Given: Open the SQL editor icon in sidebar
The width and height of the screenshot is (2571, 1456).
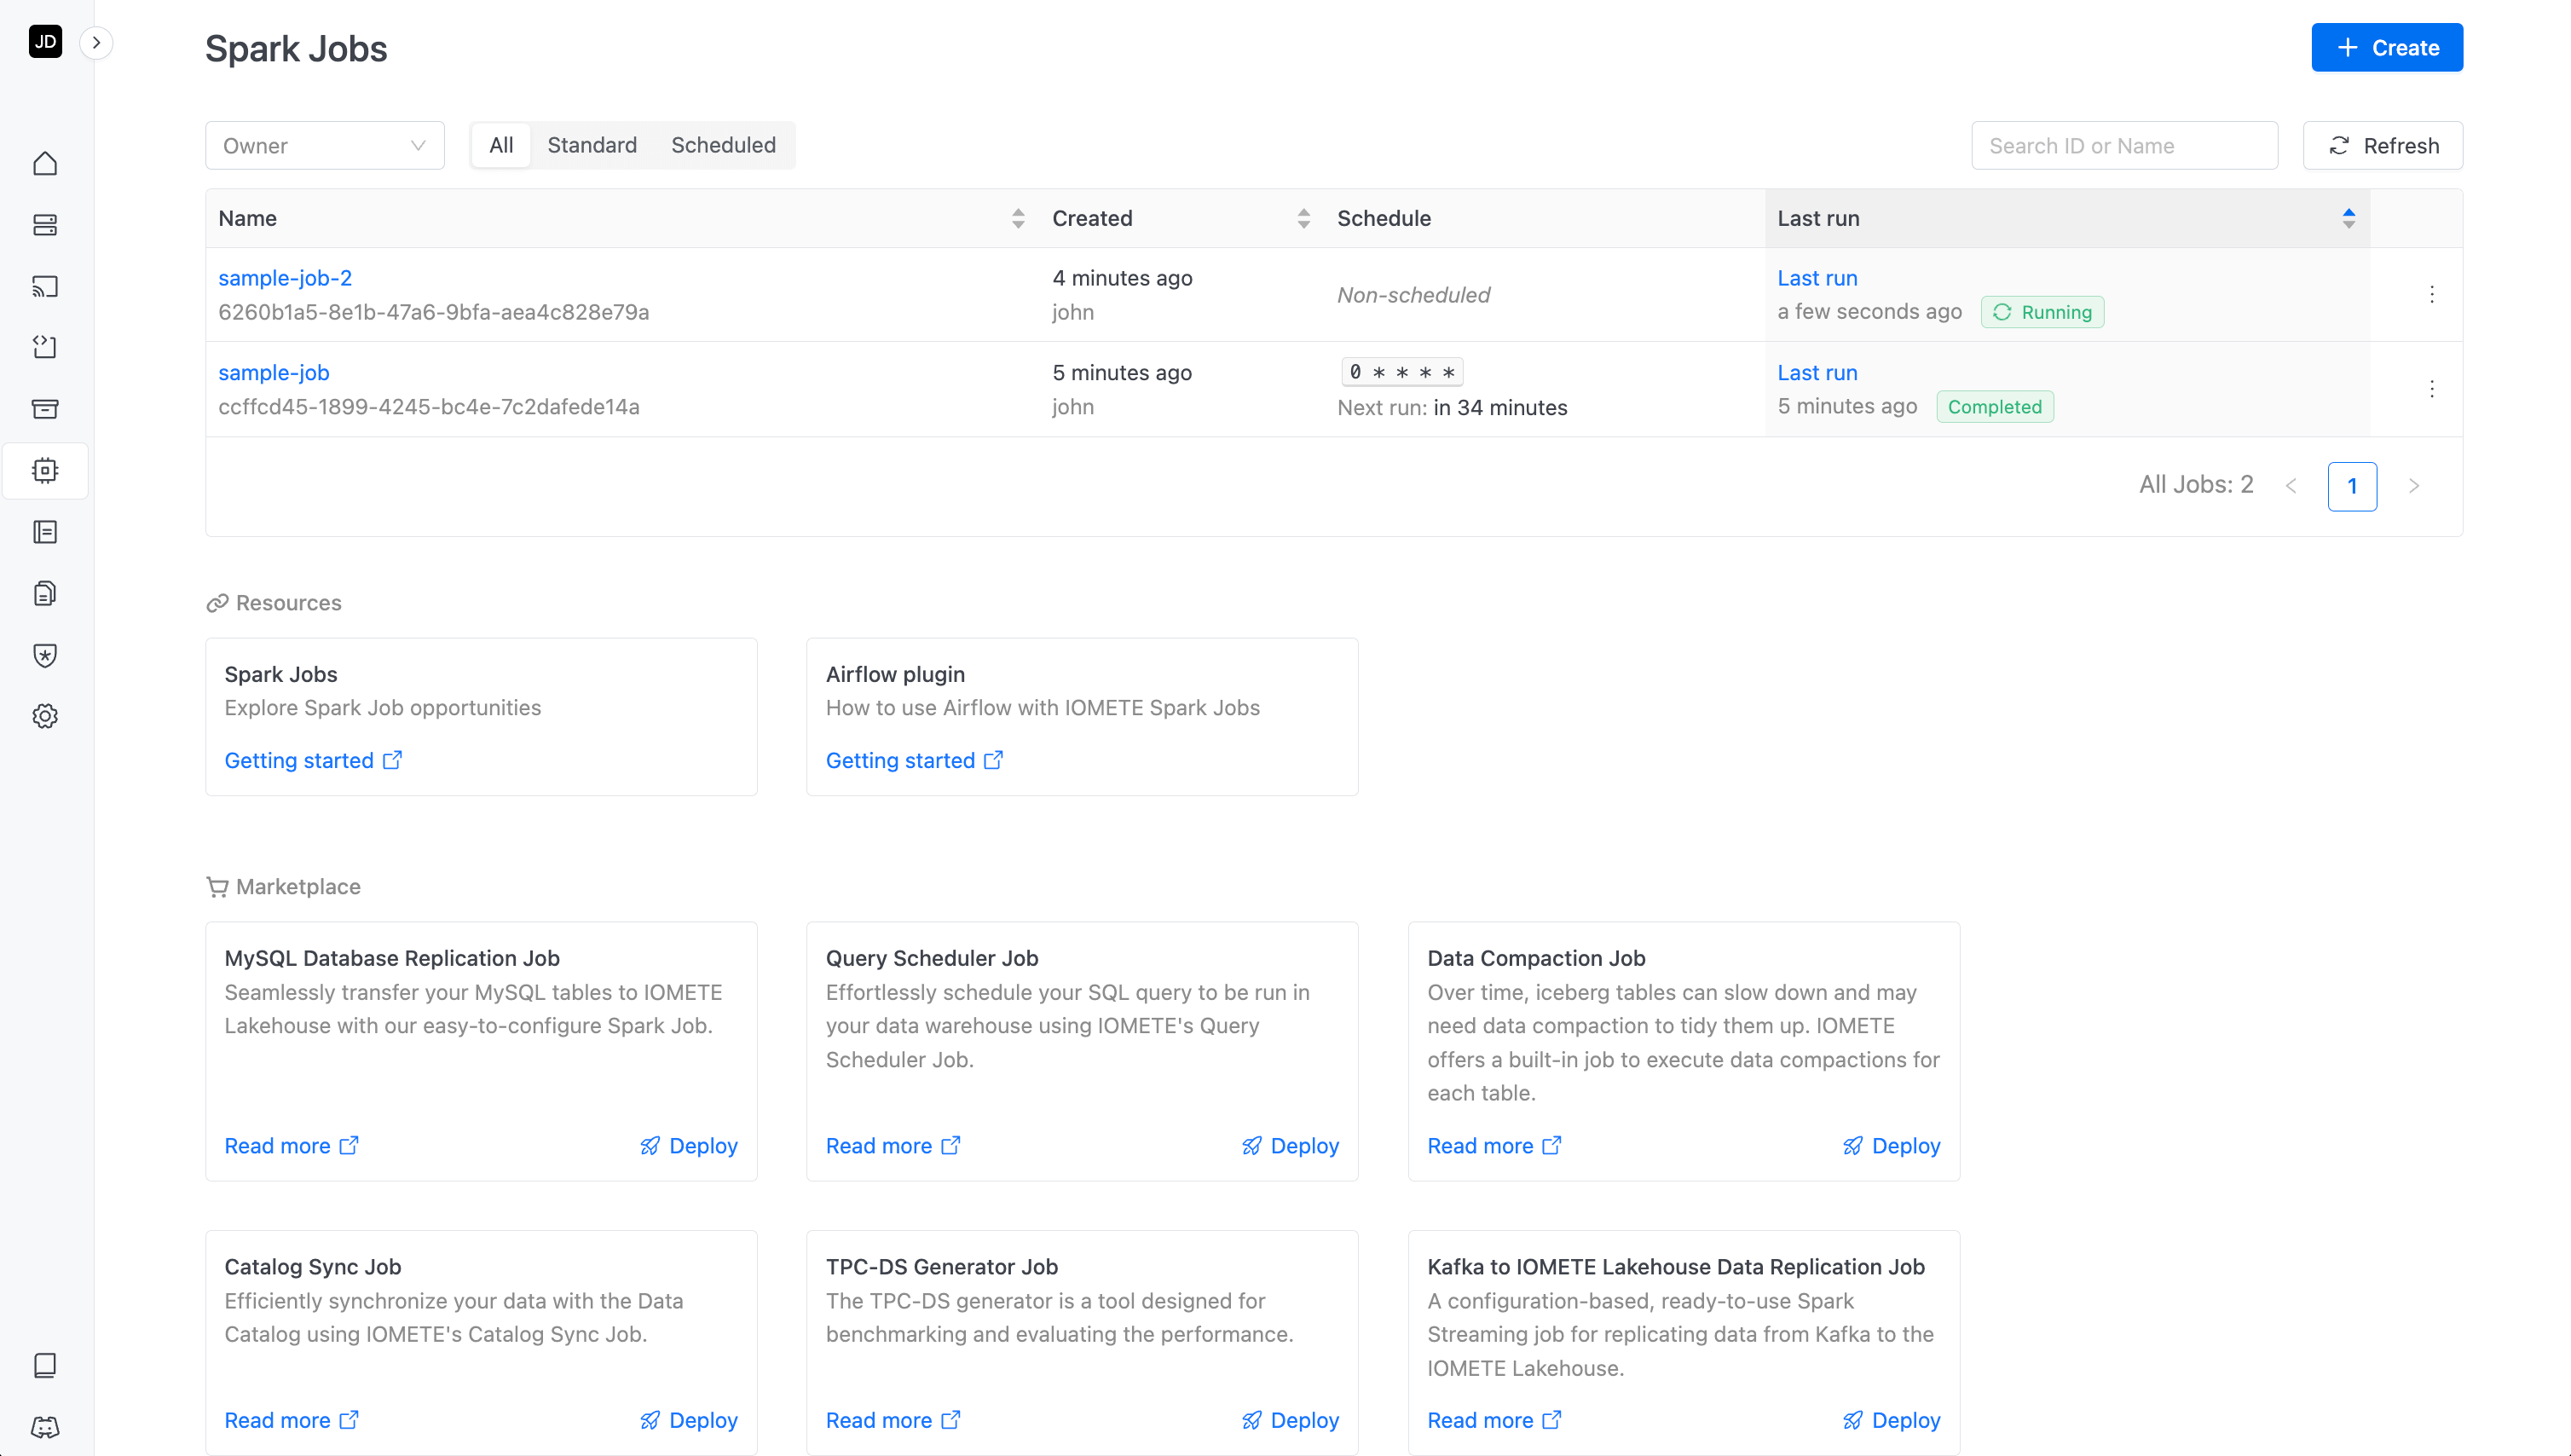Looking at the screenshot, I should (45, 347).
